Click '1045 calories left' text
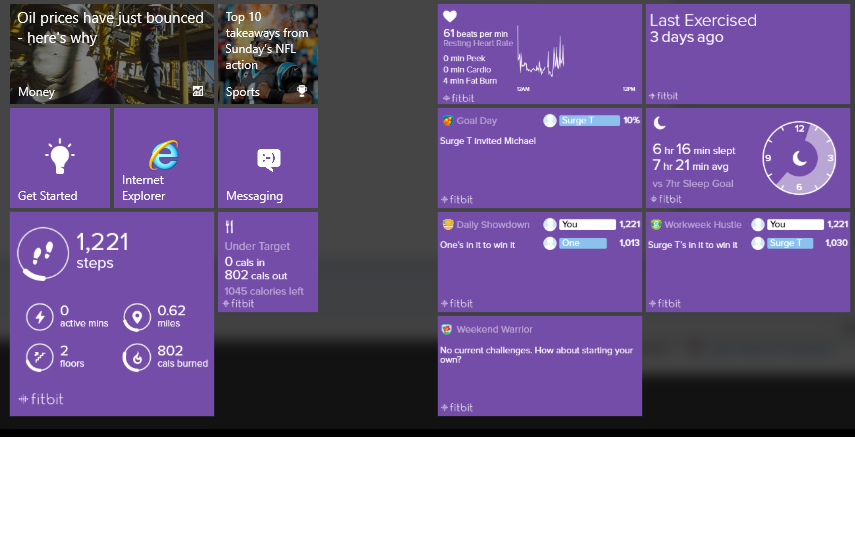Image resolution: width=855 pixels, height=538 pixels. 264,291
